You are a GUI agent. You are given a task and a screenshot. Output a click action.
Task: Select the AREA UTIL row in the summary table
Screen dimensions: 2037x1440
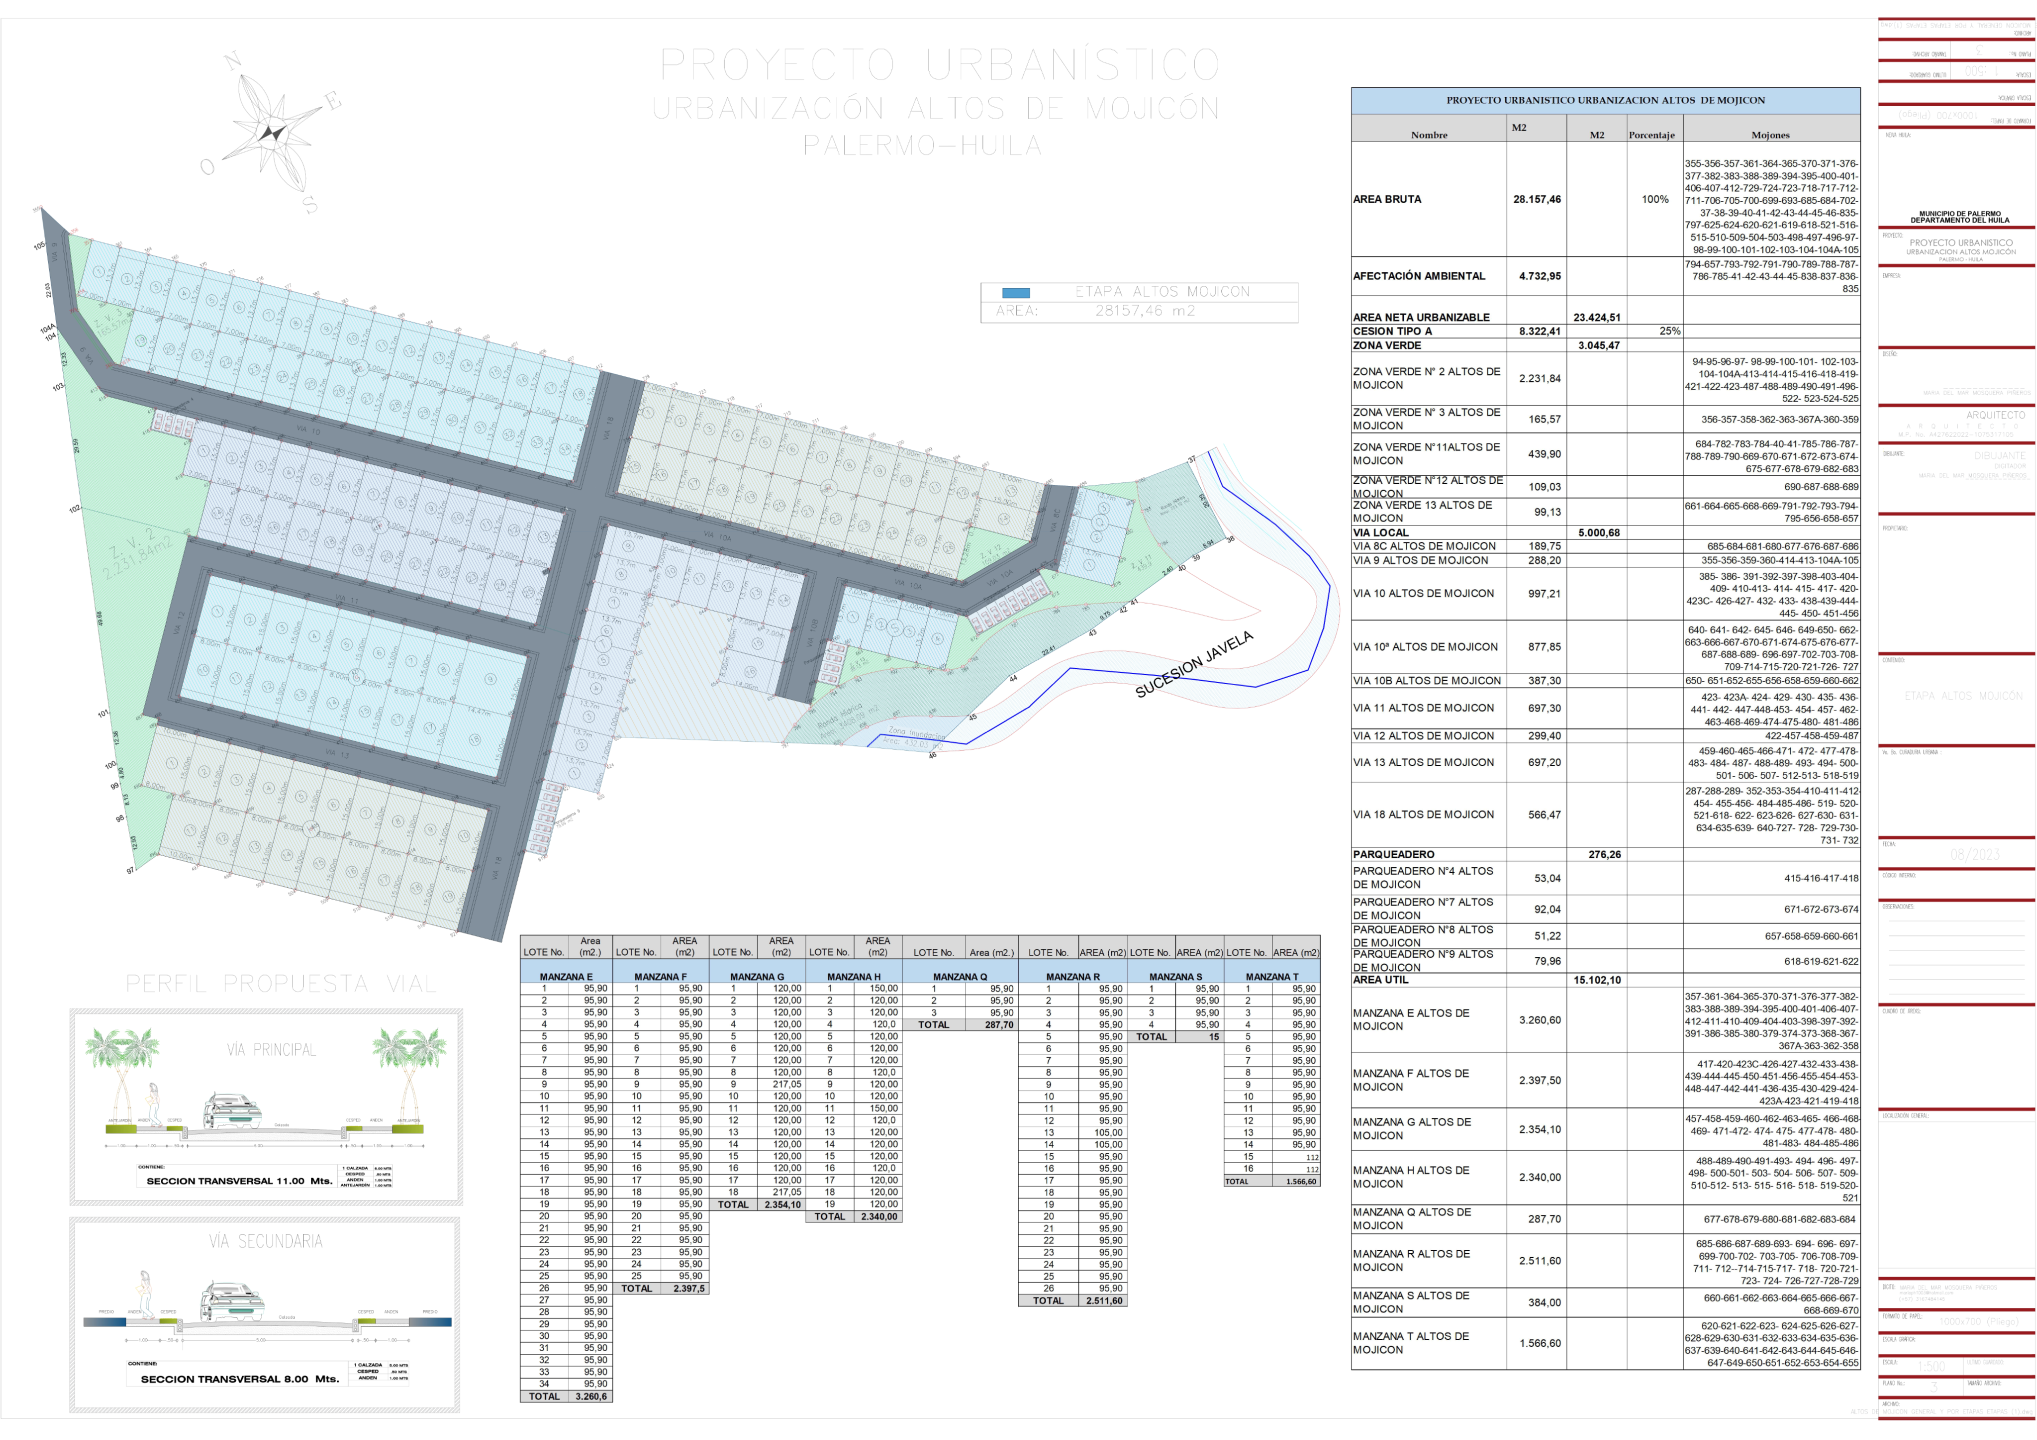click(x=1381, y=980)
